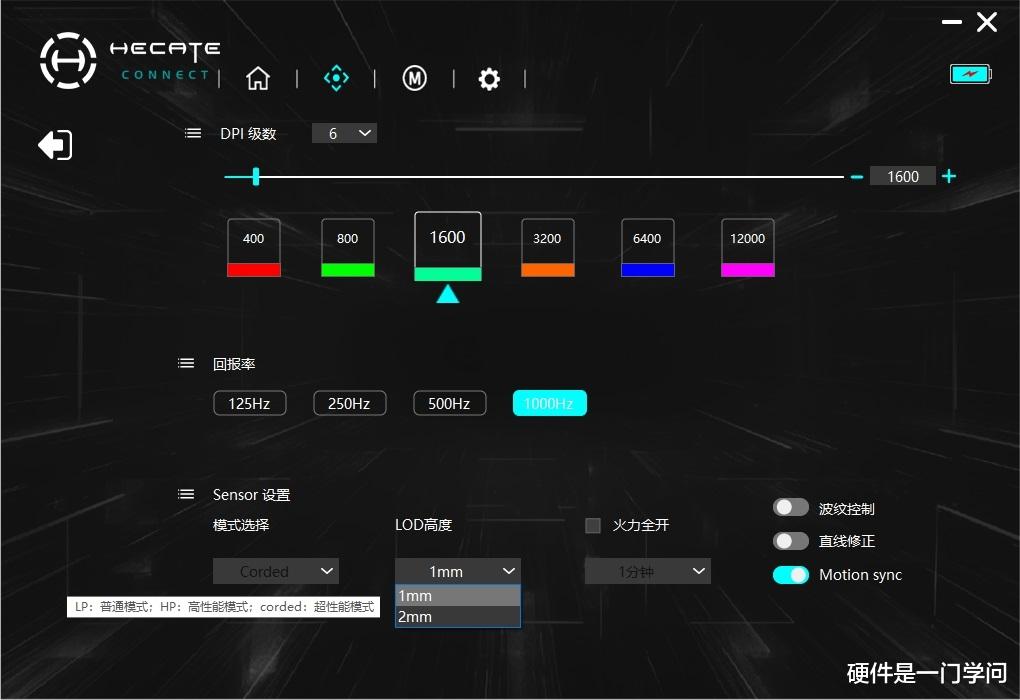Click the orange color bar under 3200
Image resolution: width=1020 pixels, height=700 pixels.
[x=548, y=270]
